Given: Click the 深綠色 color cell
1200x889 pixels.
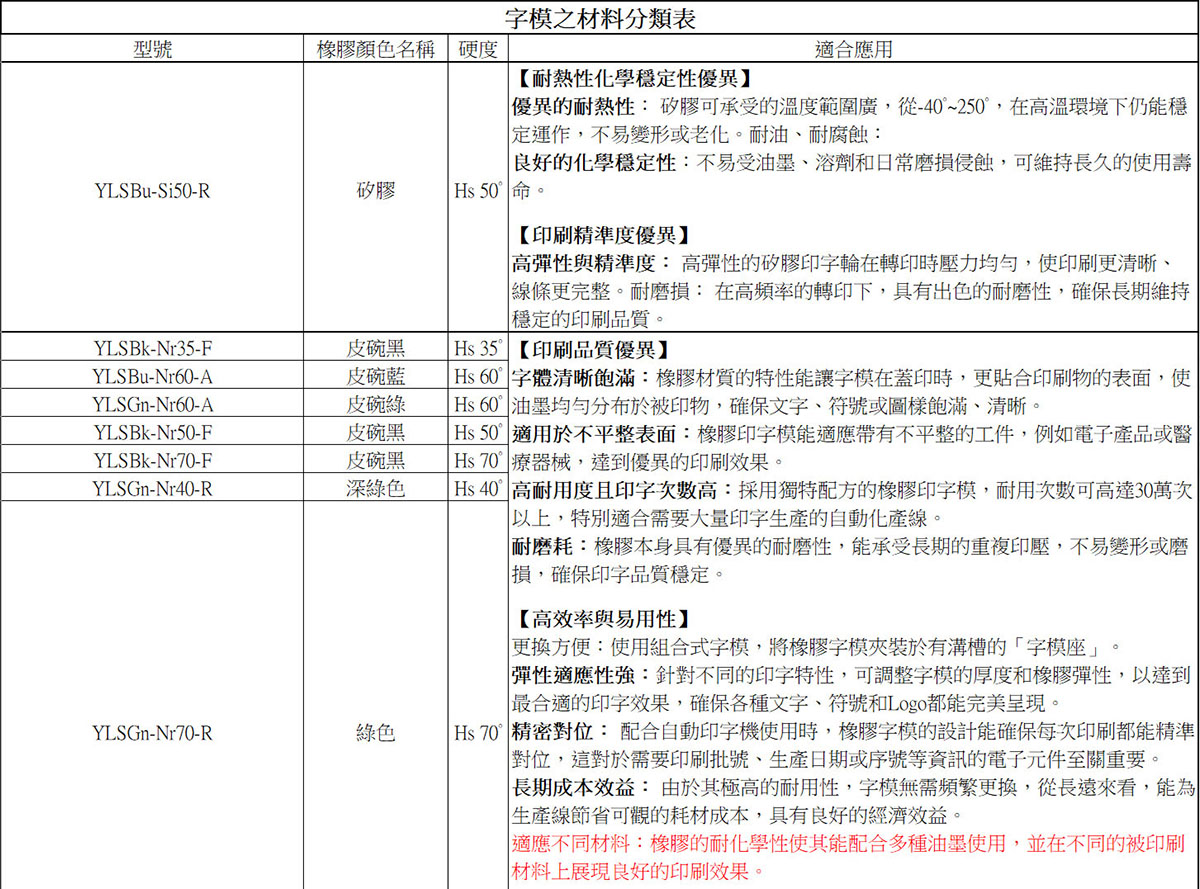Looking at the screenshot, I should pos(376,489).
